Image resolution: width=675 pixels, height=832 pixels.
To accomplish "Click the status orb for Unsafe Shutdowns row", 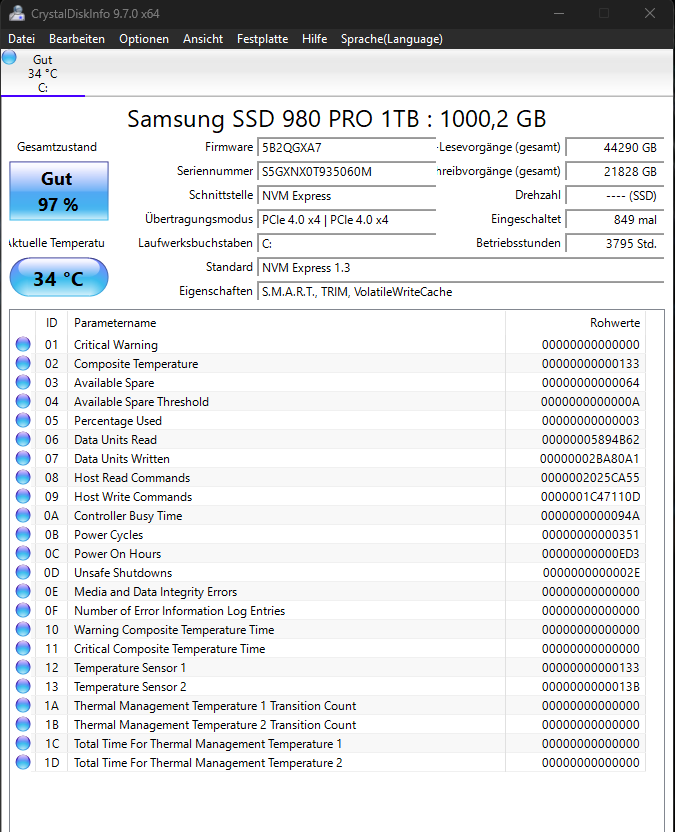I will click(x=23, y=573).
